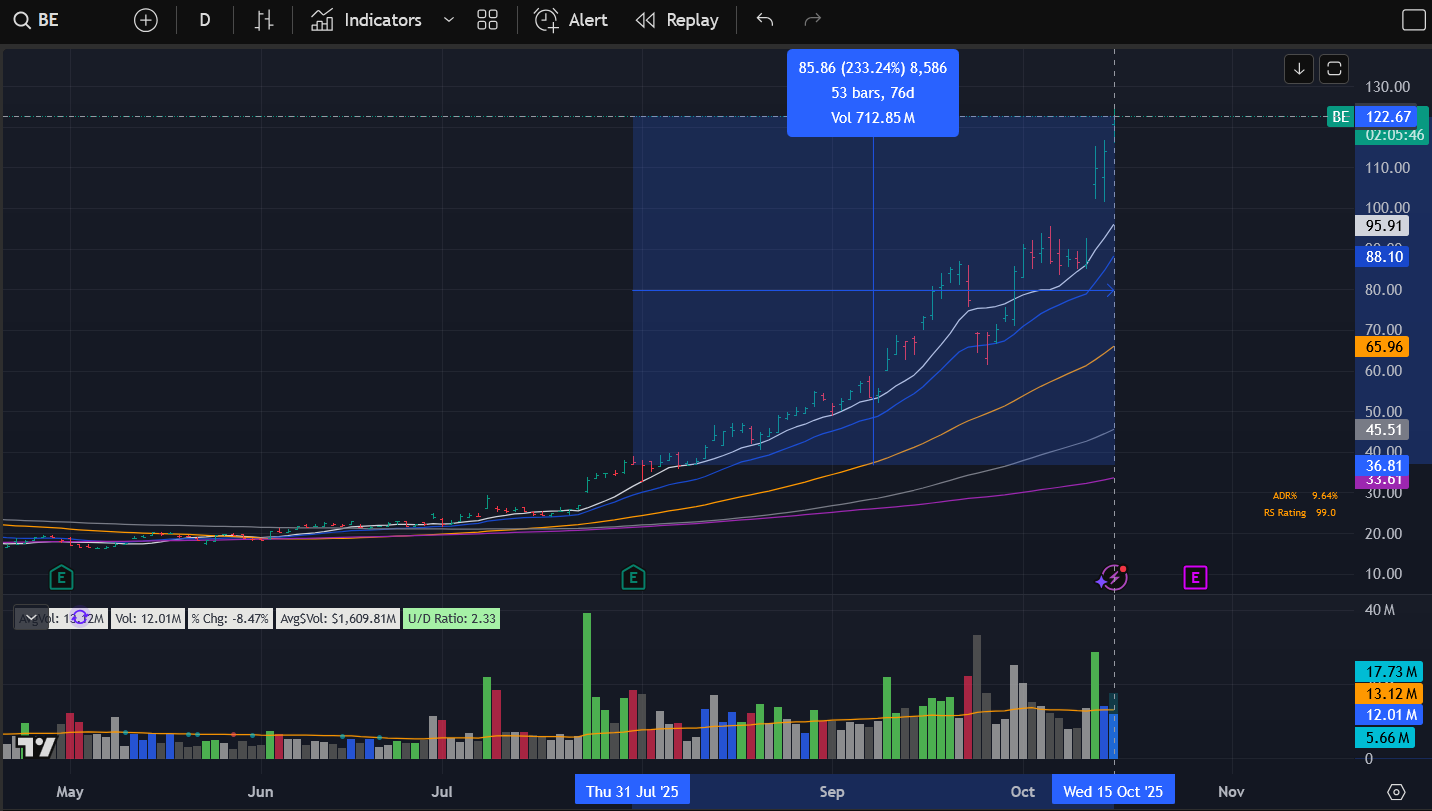This screenshot has height=811, width=1432.
Task: Open chart settings gear at bottom right
Action: coord(1397,791)
